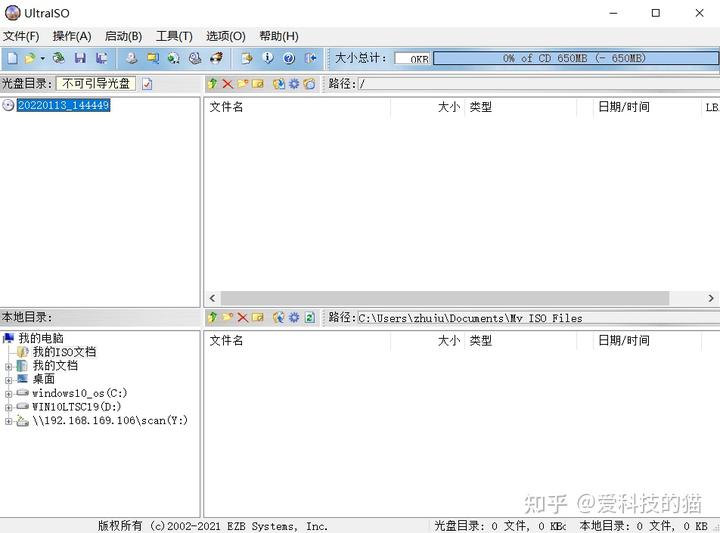This screenshot has height=533, width=720.
Task: Click the page with yellow arrow toolbar icon
Action: [x=247, y=58]
